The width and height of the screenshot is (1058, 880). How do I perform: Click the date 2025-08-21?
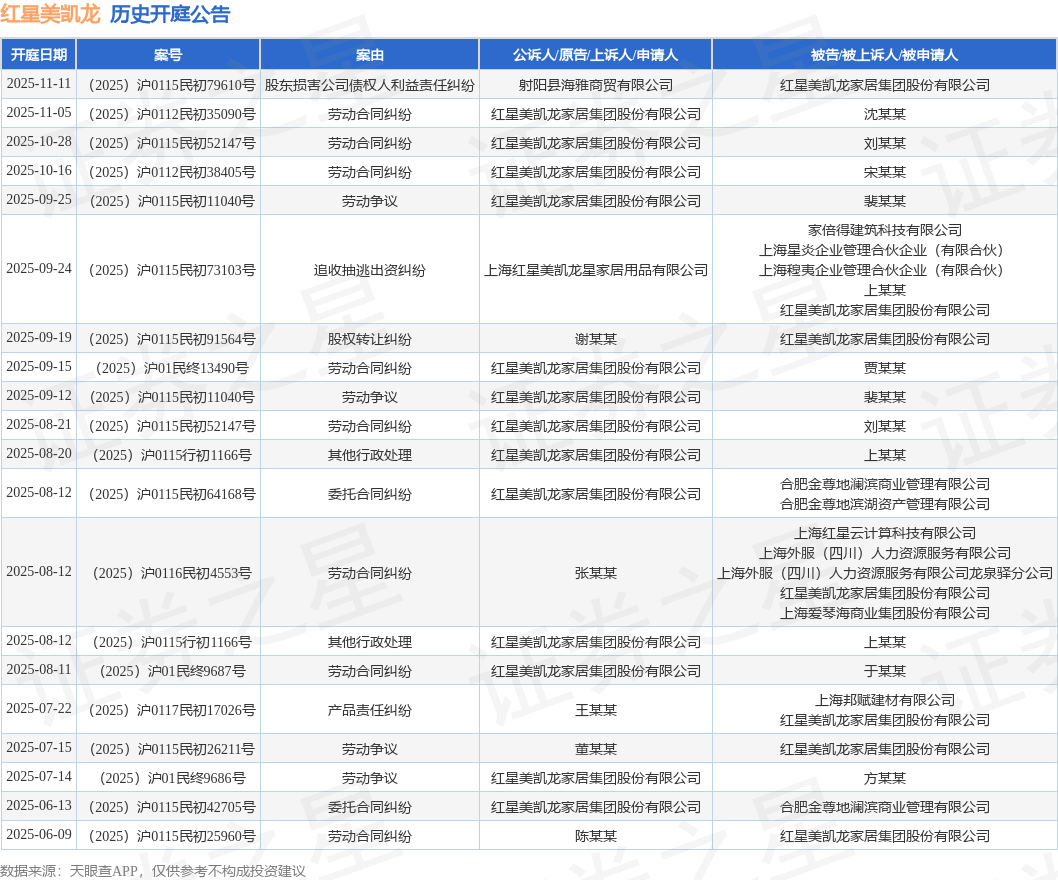pos(38,424)
